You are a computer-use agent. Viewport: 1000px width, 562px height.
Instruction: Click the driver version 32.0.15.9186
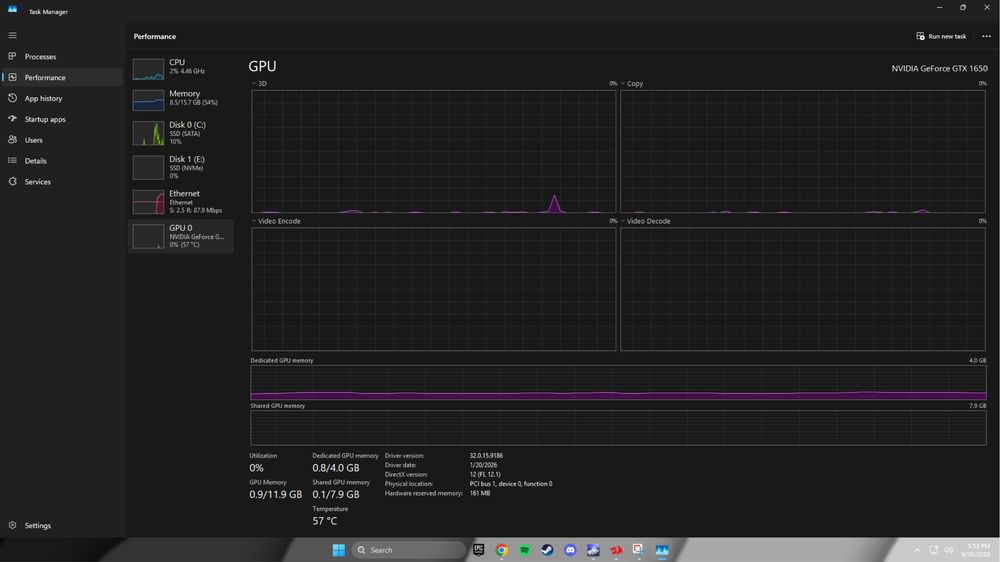(x=486, y=455)
